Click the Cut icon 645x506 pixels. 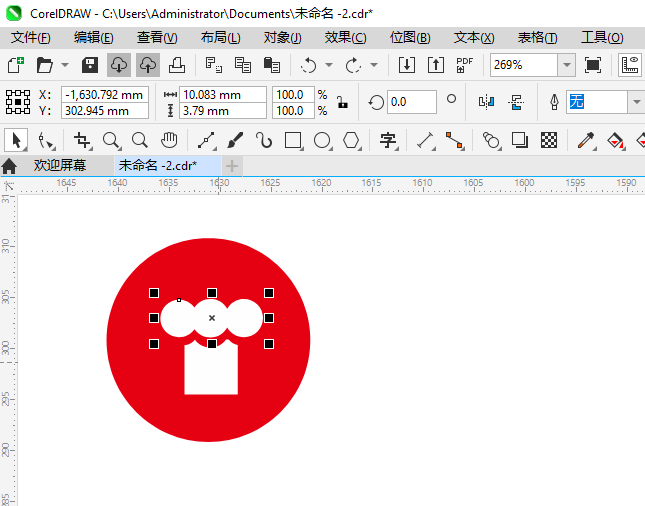(213, 65)
